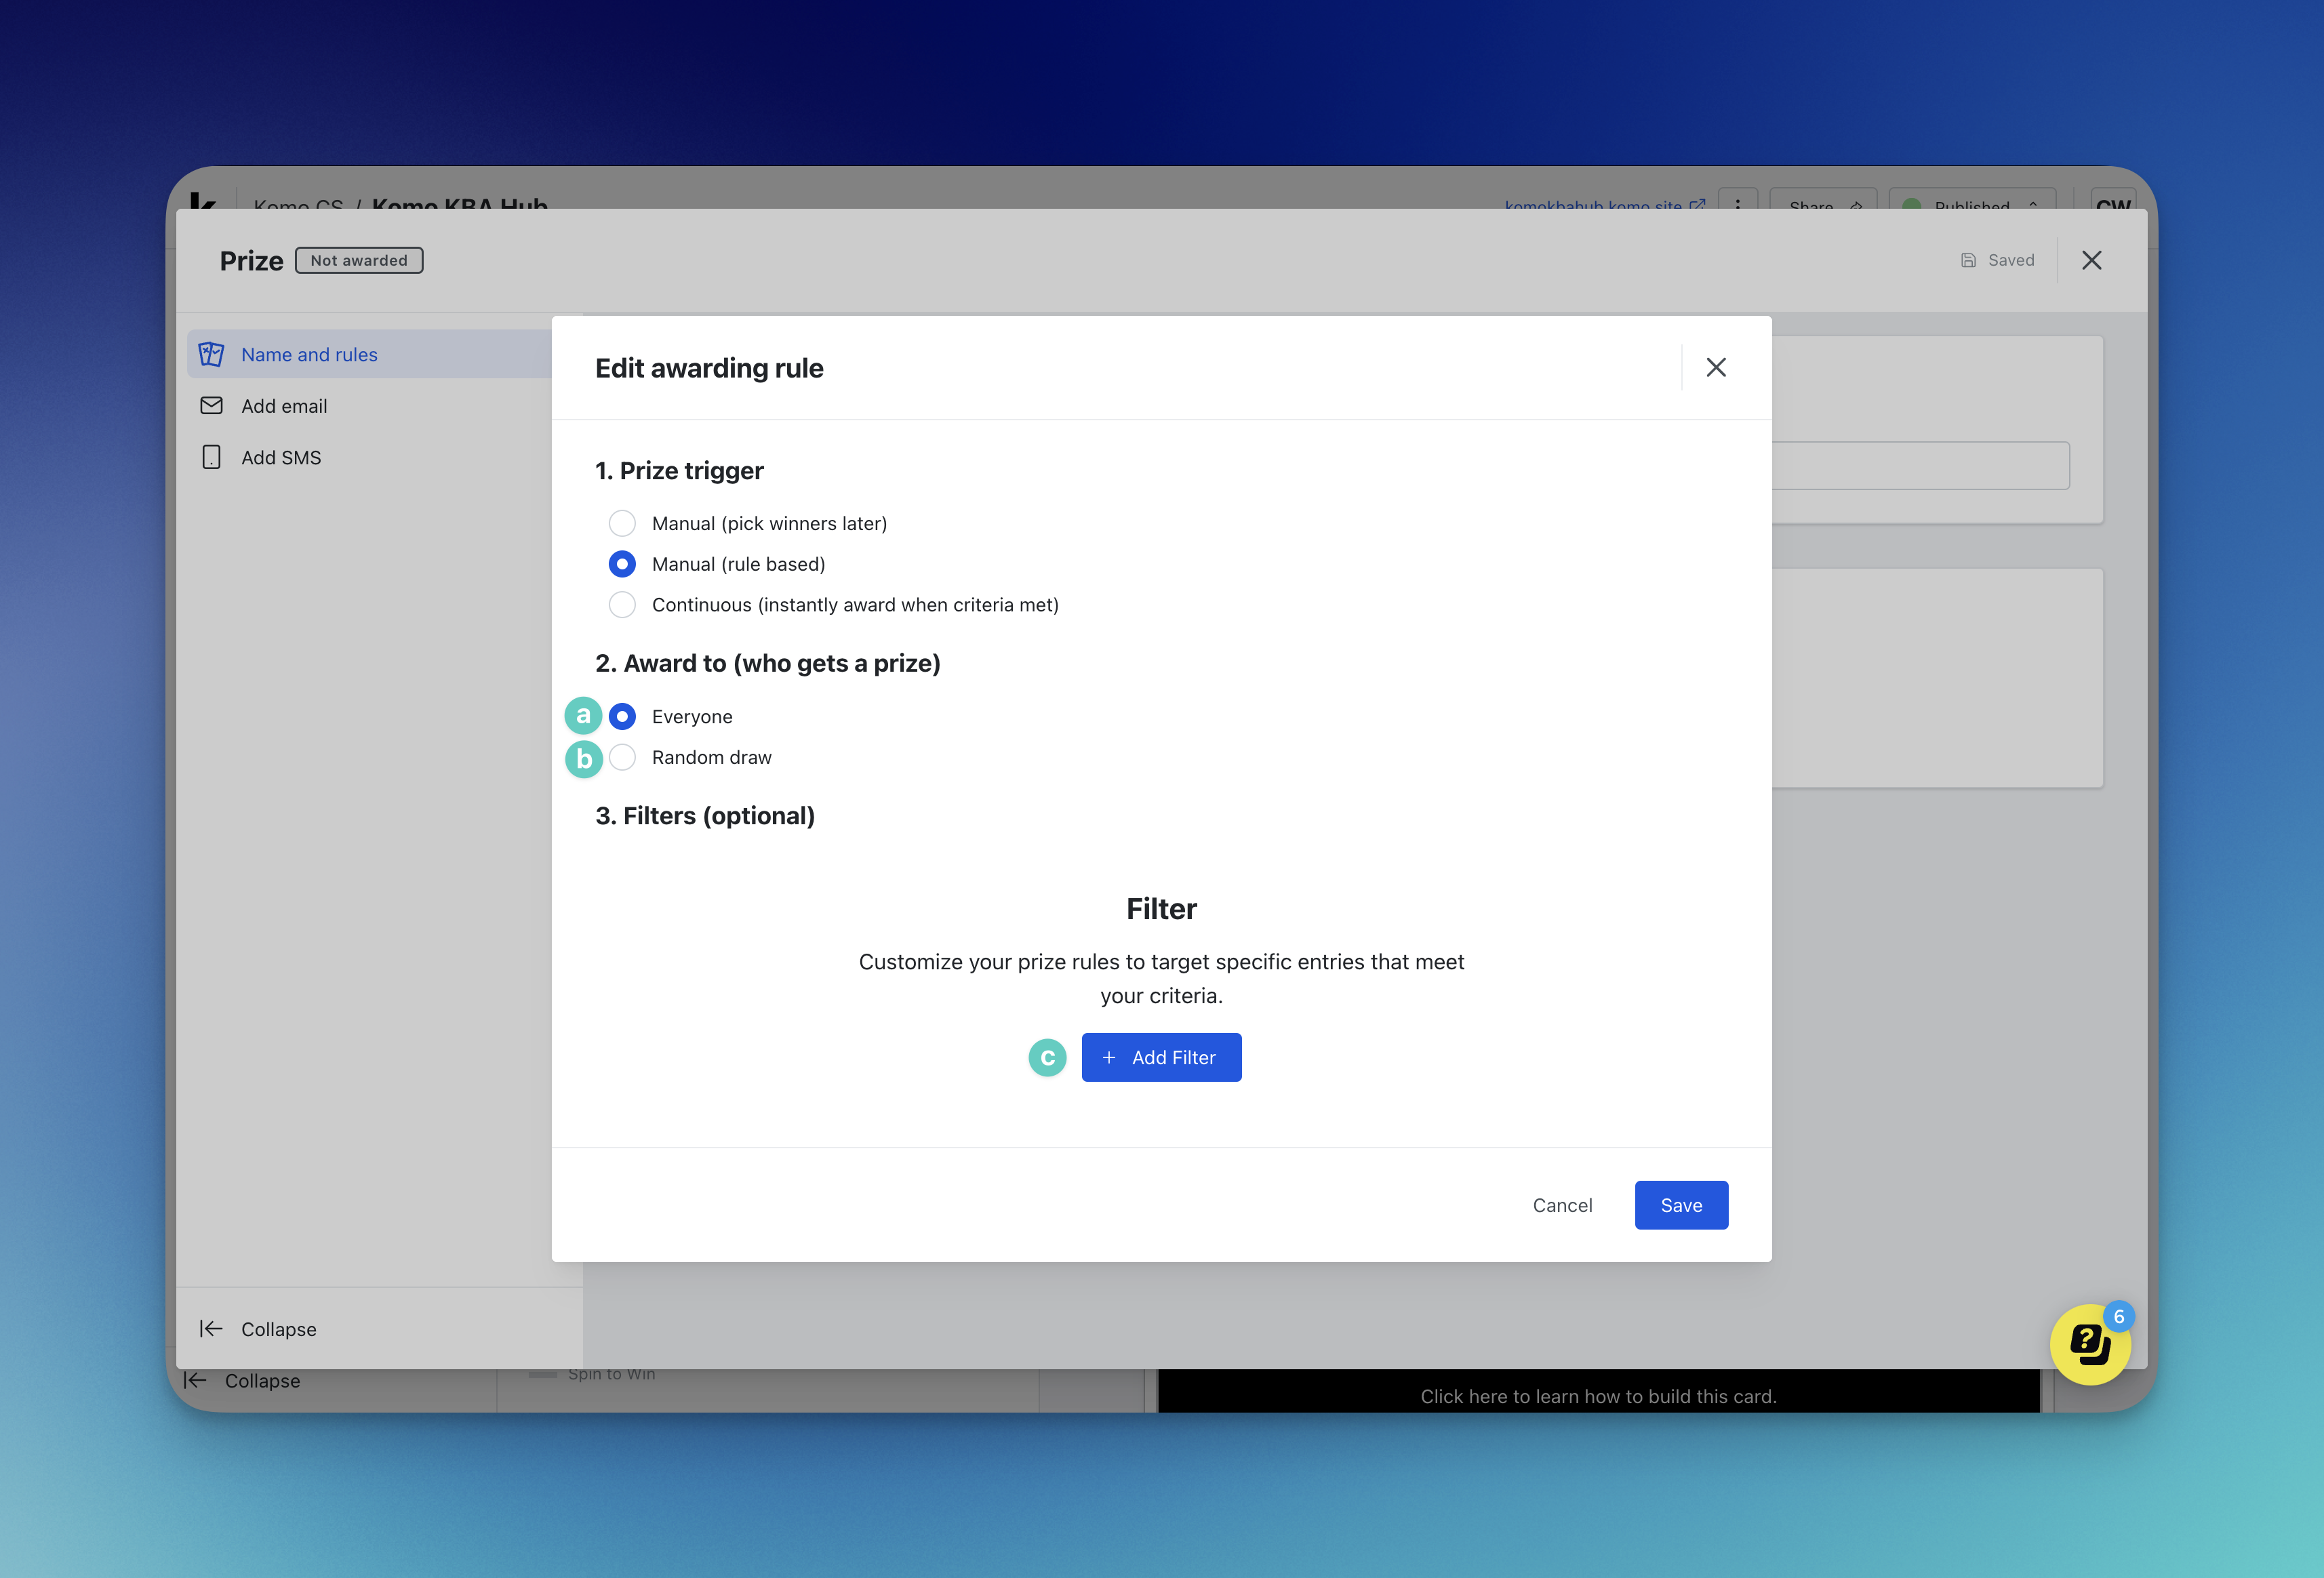The width and height of the screenshot is (2324, 1578).
Task: Close the Edit awarding rule dialog
Action: (x=1716, y=367)
